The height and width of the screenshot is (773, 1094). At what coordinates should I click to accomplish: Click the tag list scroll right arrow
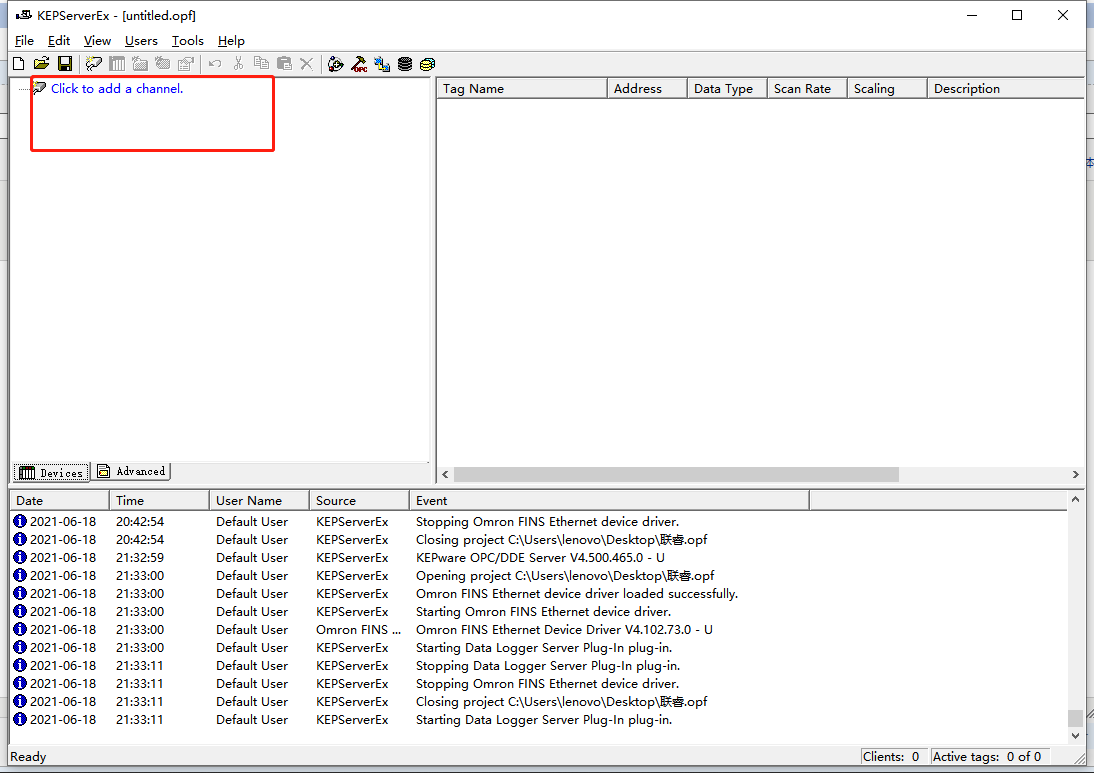(1075, 474)
